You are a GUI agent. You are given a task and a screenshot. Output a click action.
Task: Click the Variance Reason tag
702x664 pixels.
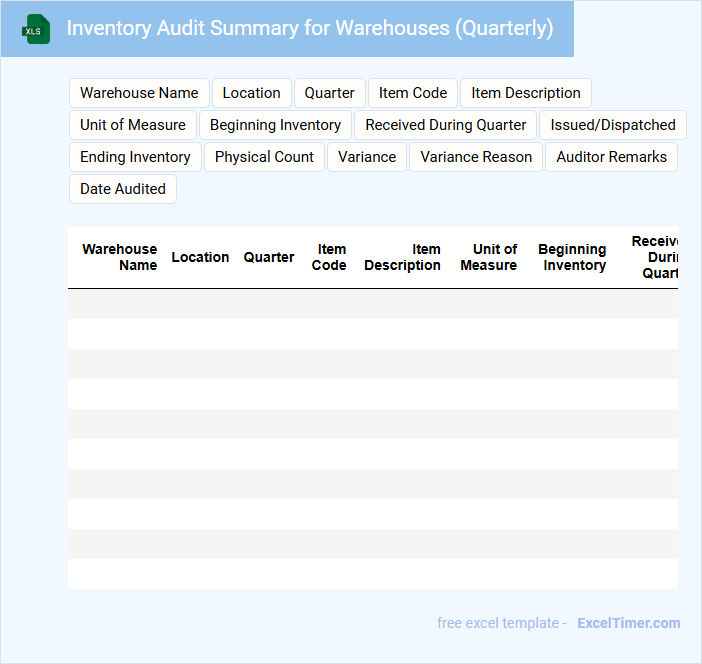tap(476, 157)
